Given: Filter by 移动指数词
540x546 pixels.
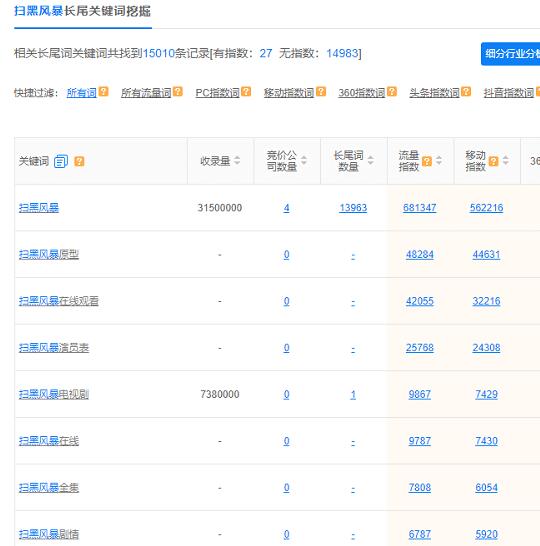Looking at the screenshot, I should click(x=289, y=93).
